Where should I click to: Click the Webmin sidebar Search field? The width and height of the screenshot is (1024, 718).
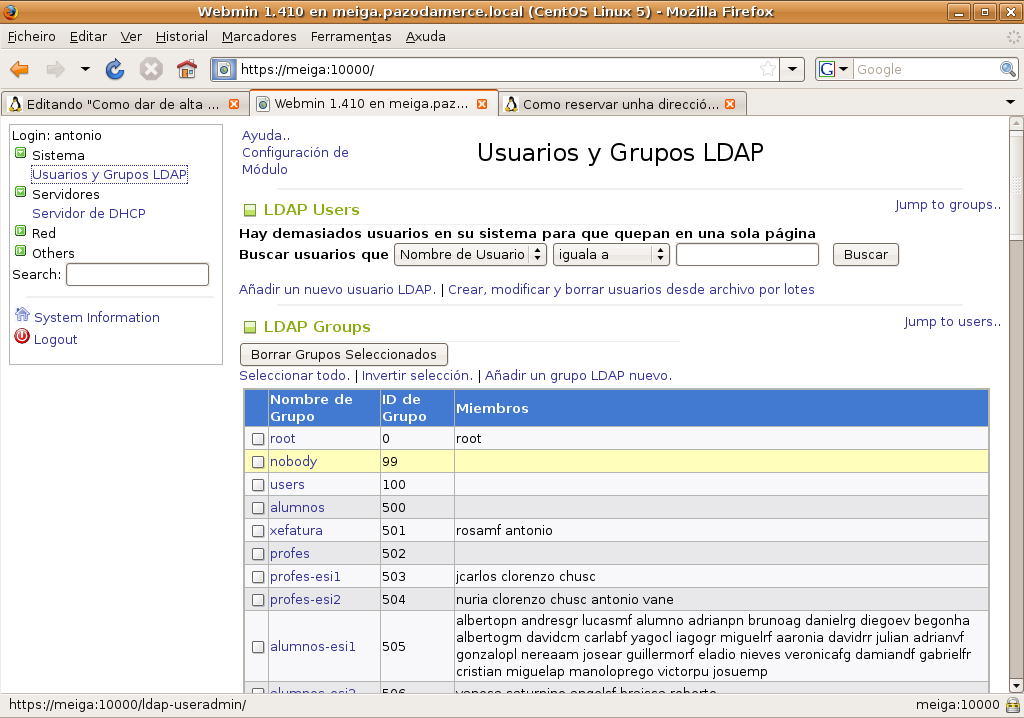pos(137,274)
